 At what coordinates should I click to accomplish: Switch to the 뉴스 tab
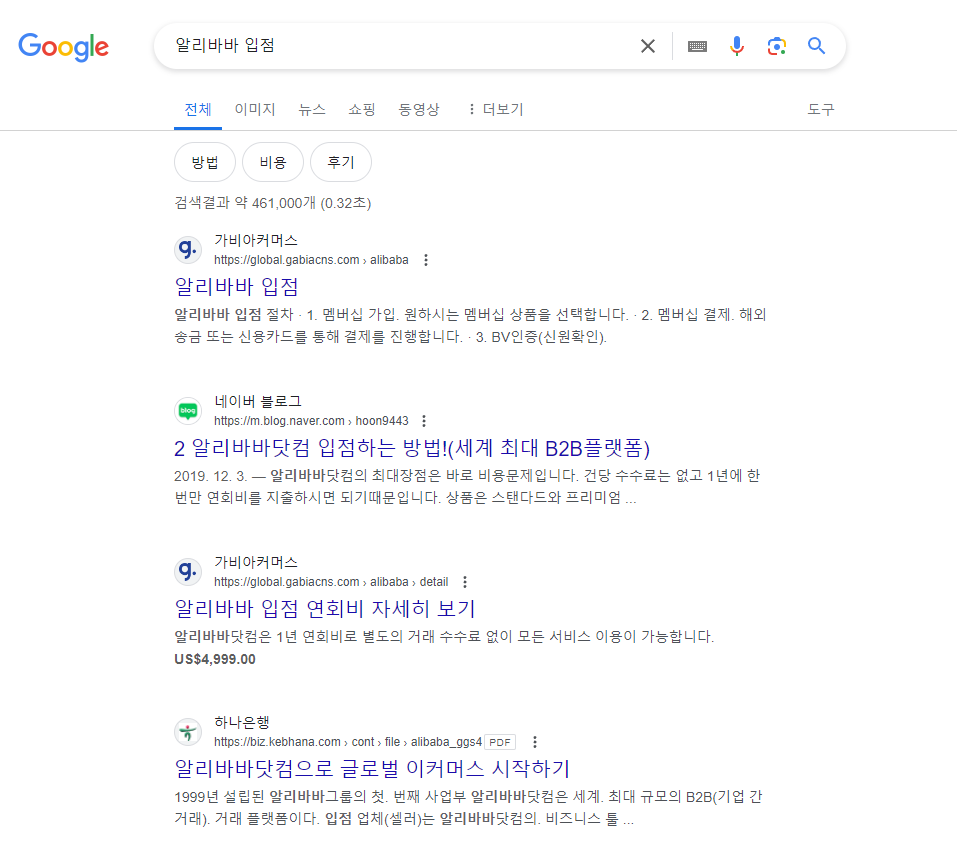(312, 109)
